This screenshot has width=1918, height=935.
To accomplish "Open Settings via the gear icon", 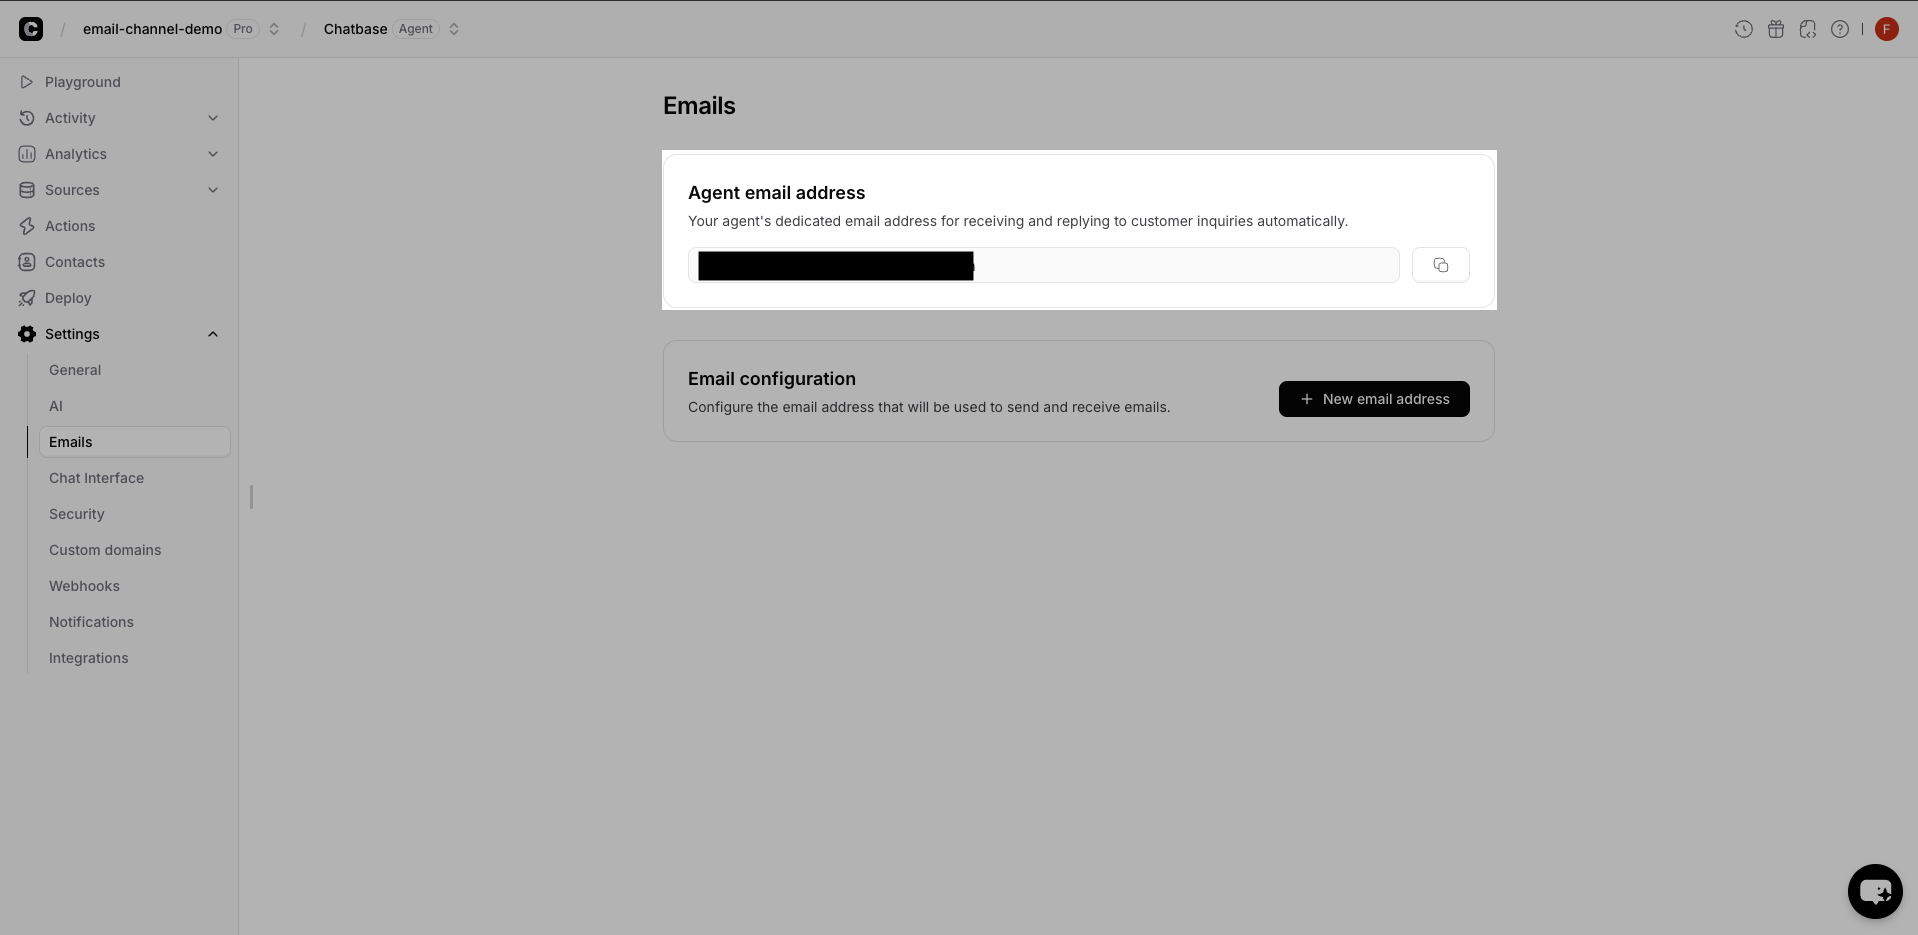I will [26, 334].
